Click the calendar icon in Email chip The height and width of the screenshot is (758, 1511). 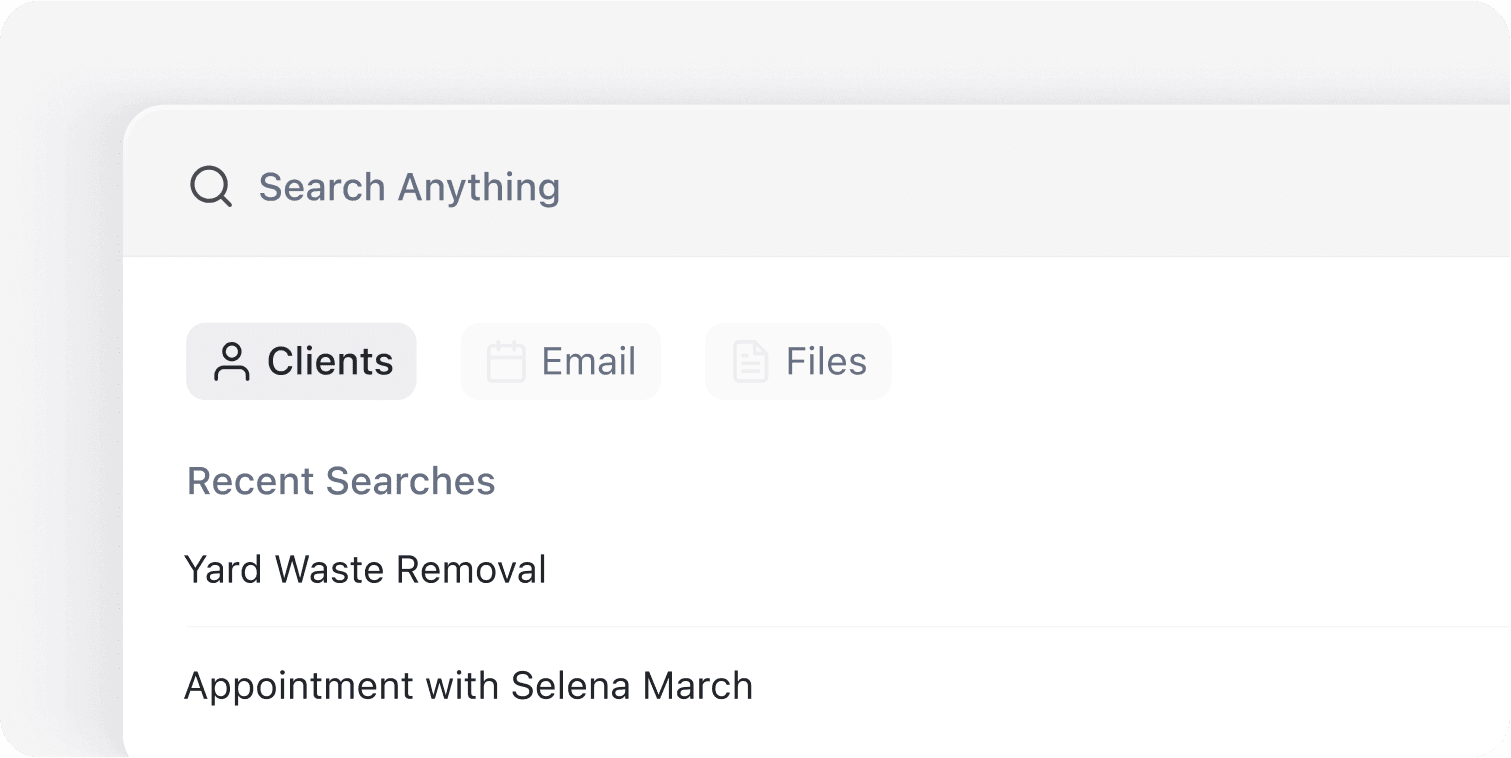click(x=506, y=362)
